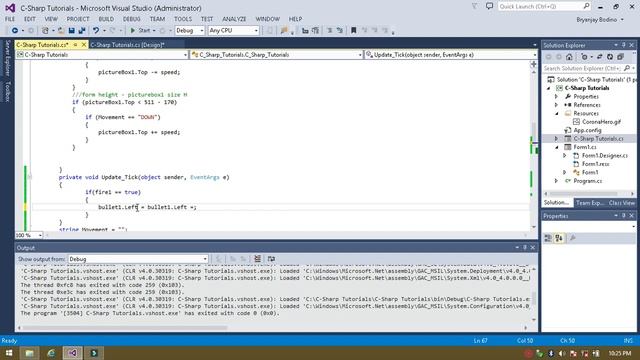Image resolution: width=640 pixels, height=360 pixels.
Task: Click the New Project toolbar icon
Action: point(45,31)
